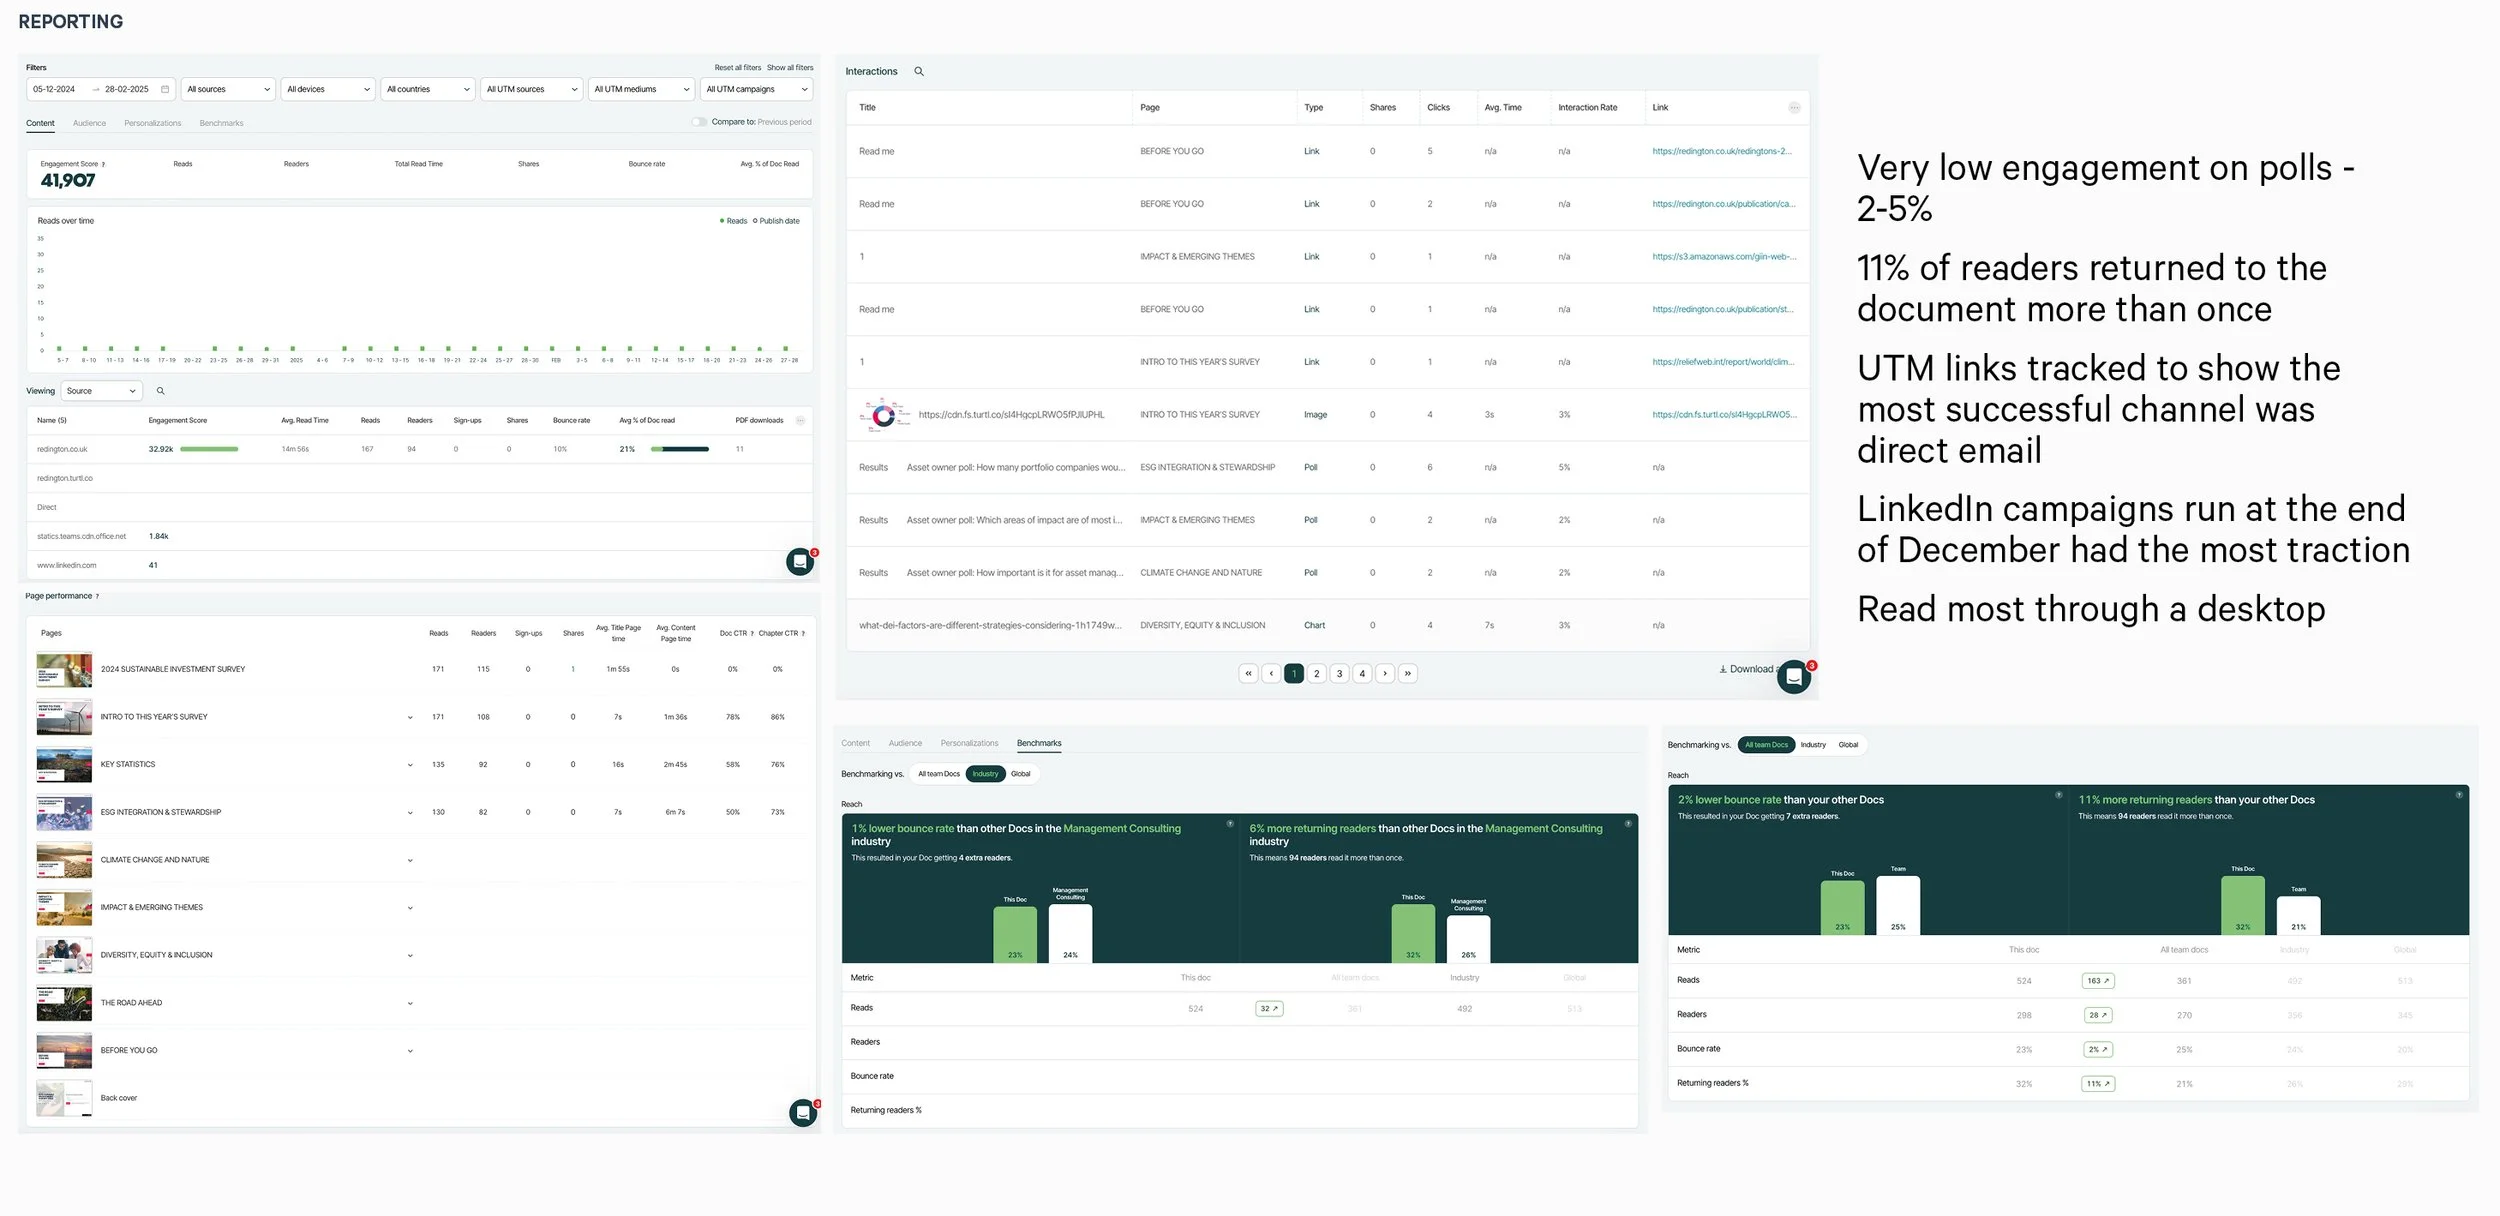Select Industry benchmarking toggle option
The height and width of the screenshot is (1216, 2500).
(985, 774)
